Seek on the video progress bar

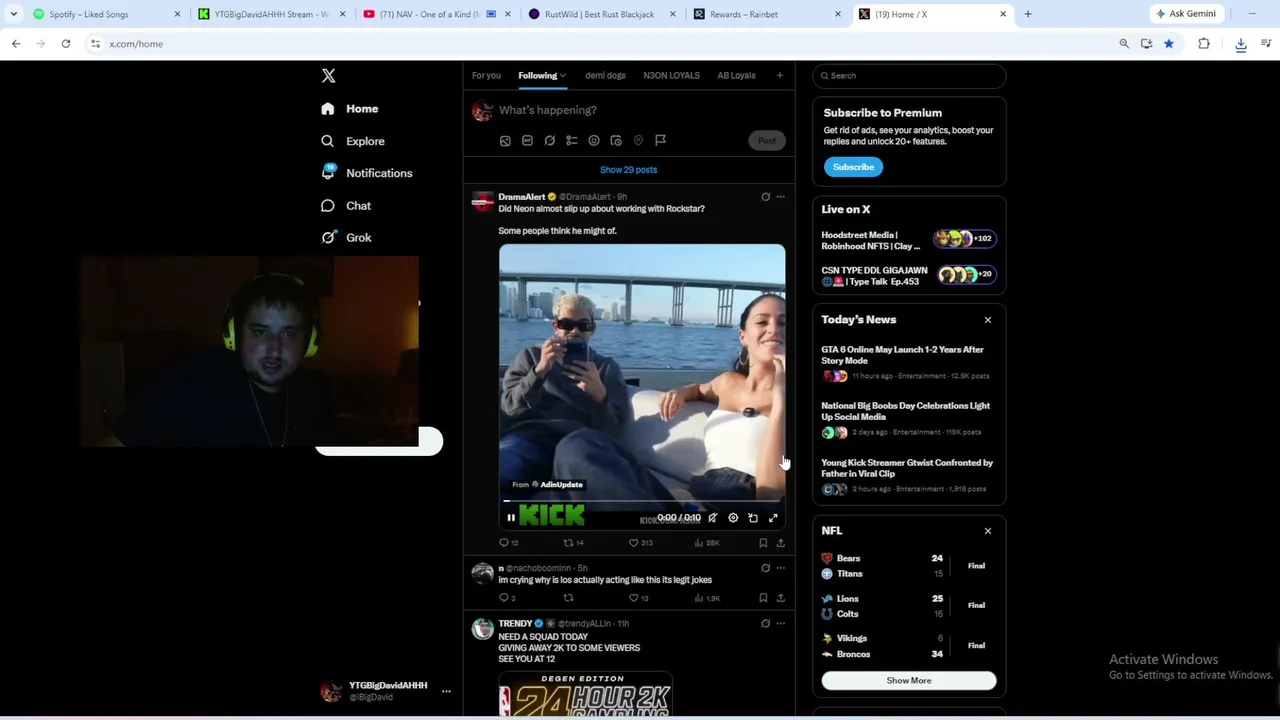pyautogui.click(x=642, y=500)
